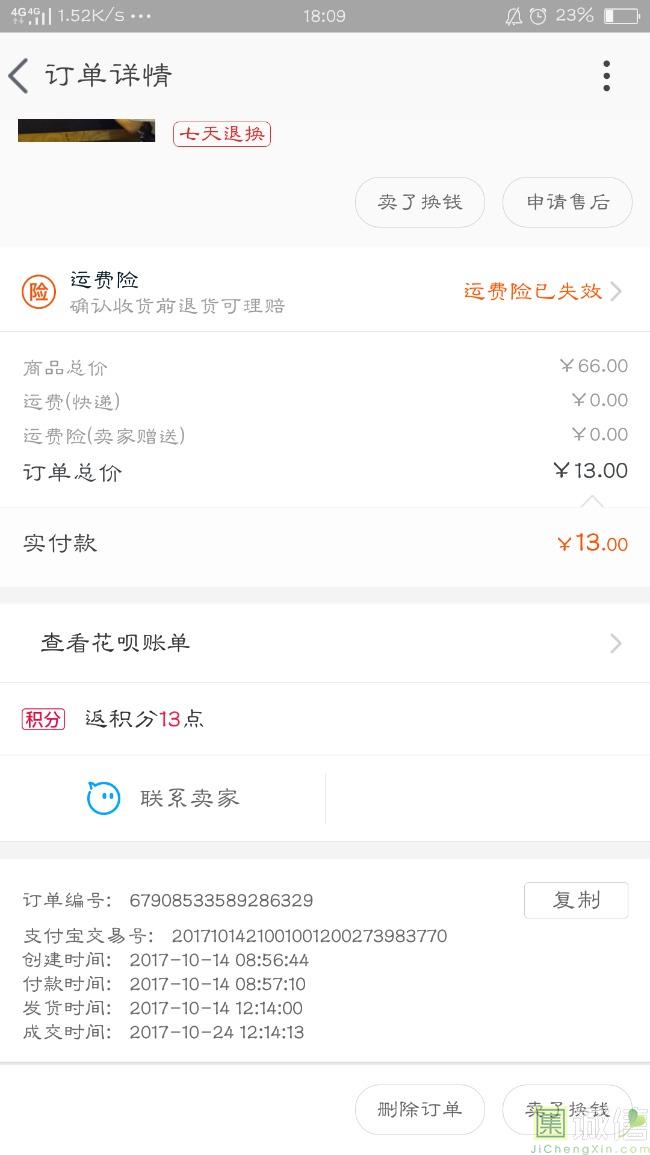Screen dimensions: 650x1155
Task: Tap the 积分 points badge icon
Action: pyautogui.click(x=43, y=719)
